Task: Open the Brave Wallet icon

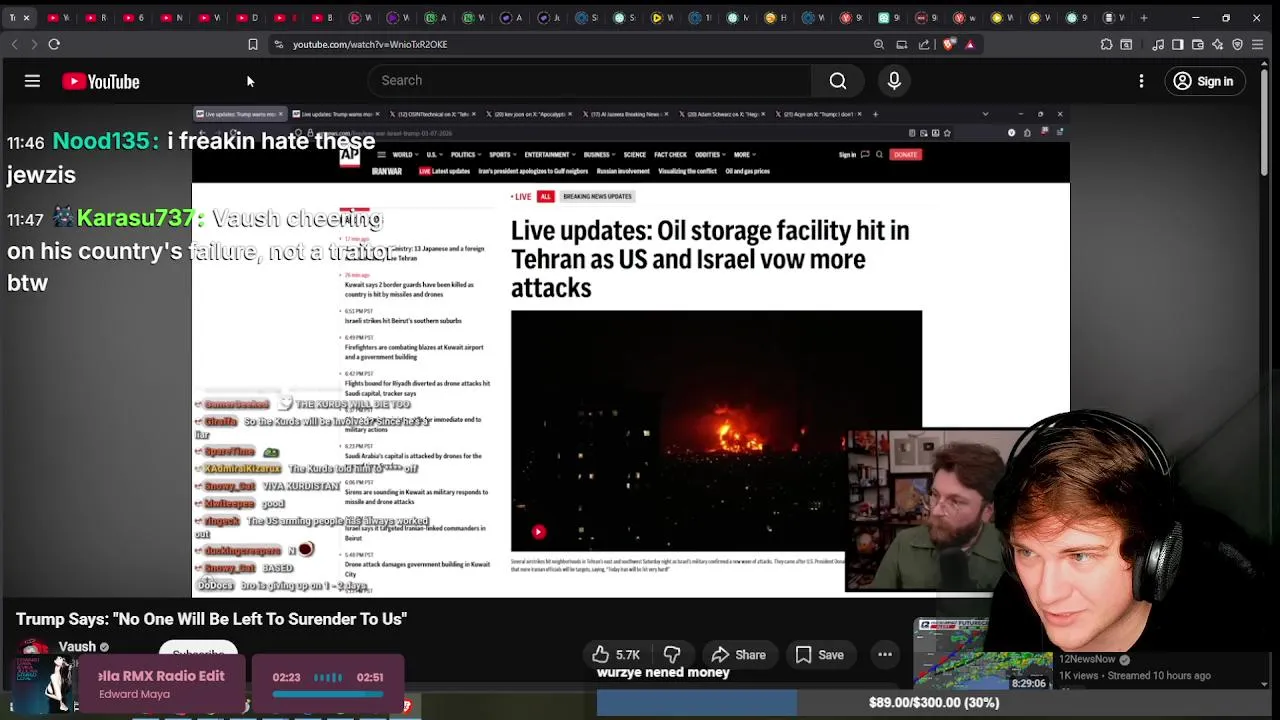Action: [1198, 44]
